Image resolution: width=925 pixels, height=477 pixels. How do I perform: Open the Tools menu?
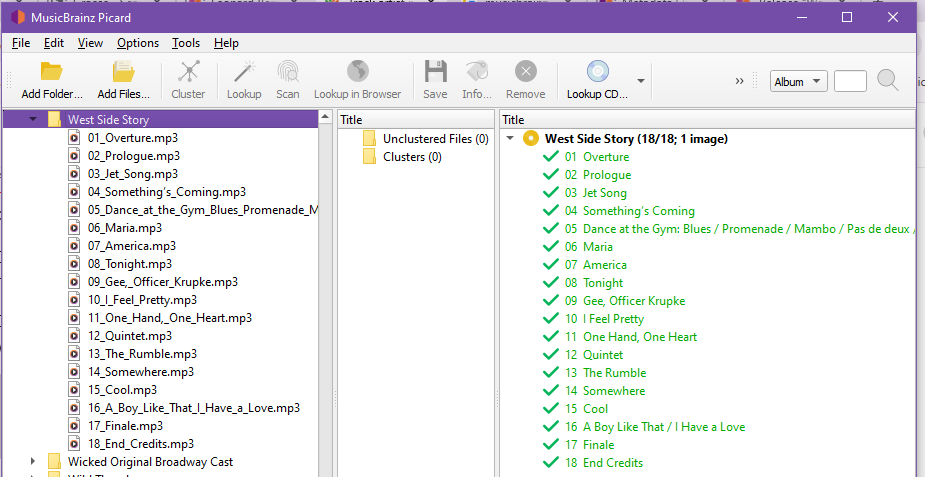pyautogui.click(x=186, y=43)
